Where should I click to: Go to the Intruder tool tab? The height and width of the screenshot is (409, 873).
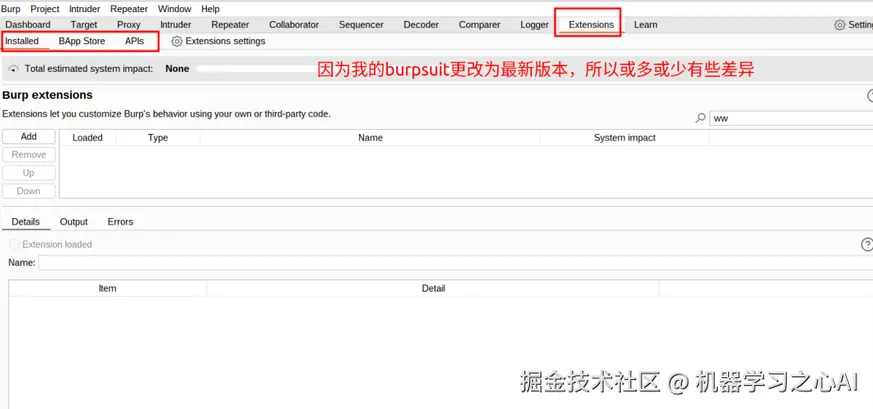pyautogui.click(x=175, y=24)
